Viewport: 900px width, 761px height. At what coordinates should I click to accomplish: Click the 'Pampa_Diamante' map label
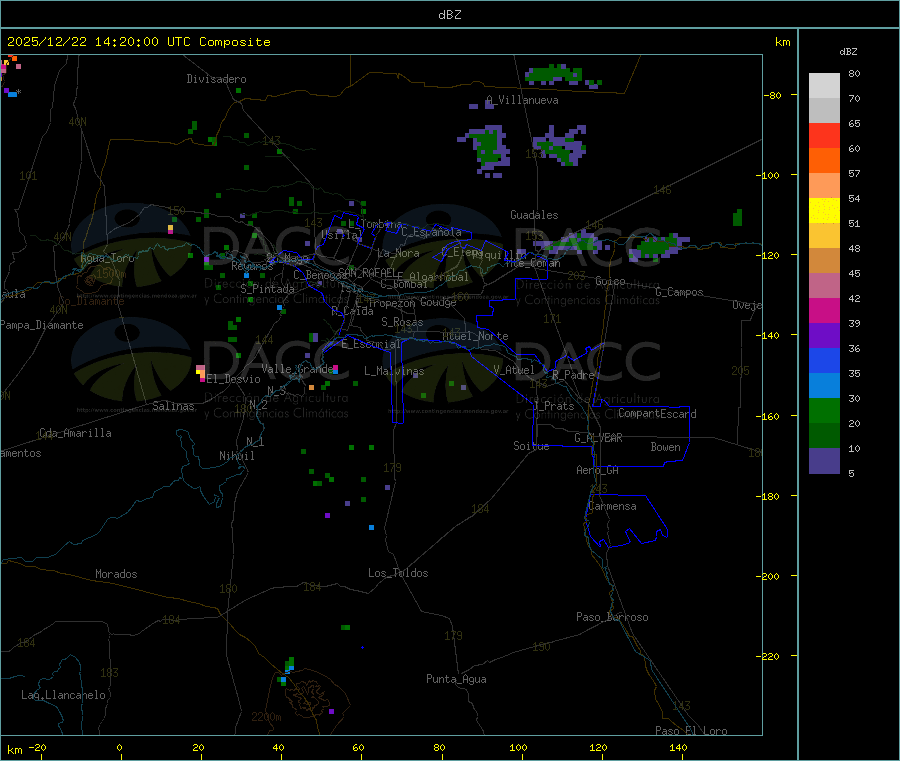(42, 325)
